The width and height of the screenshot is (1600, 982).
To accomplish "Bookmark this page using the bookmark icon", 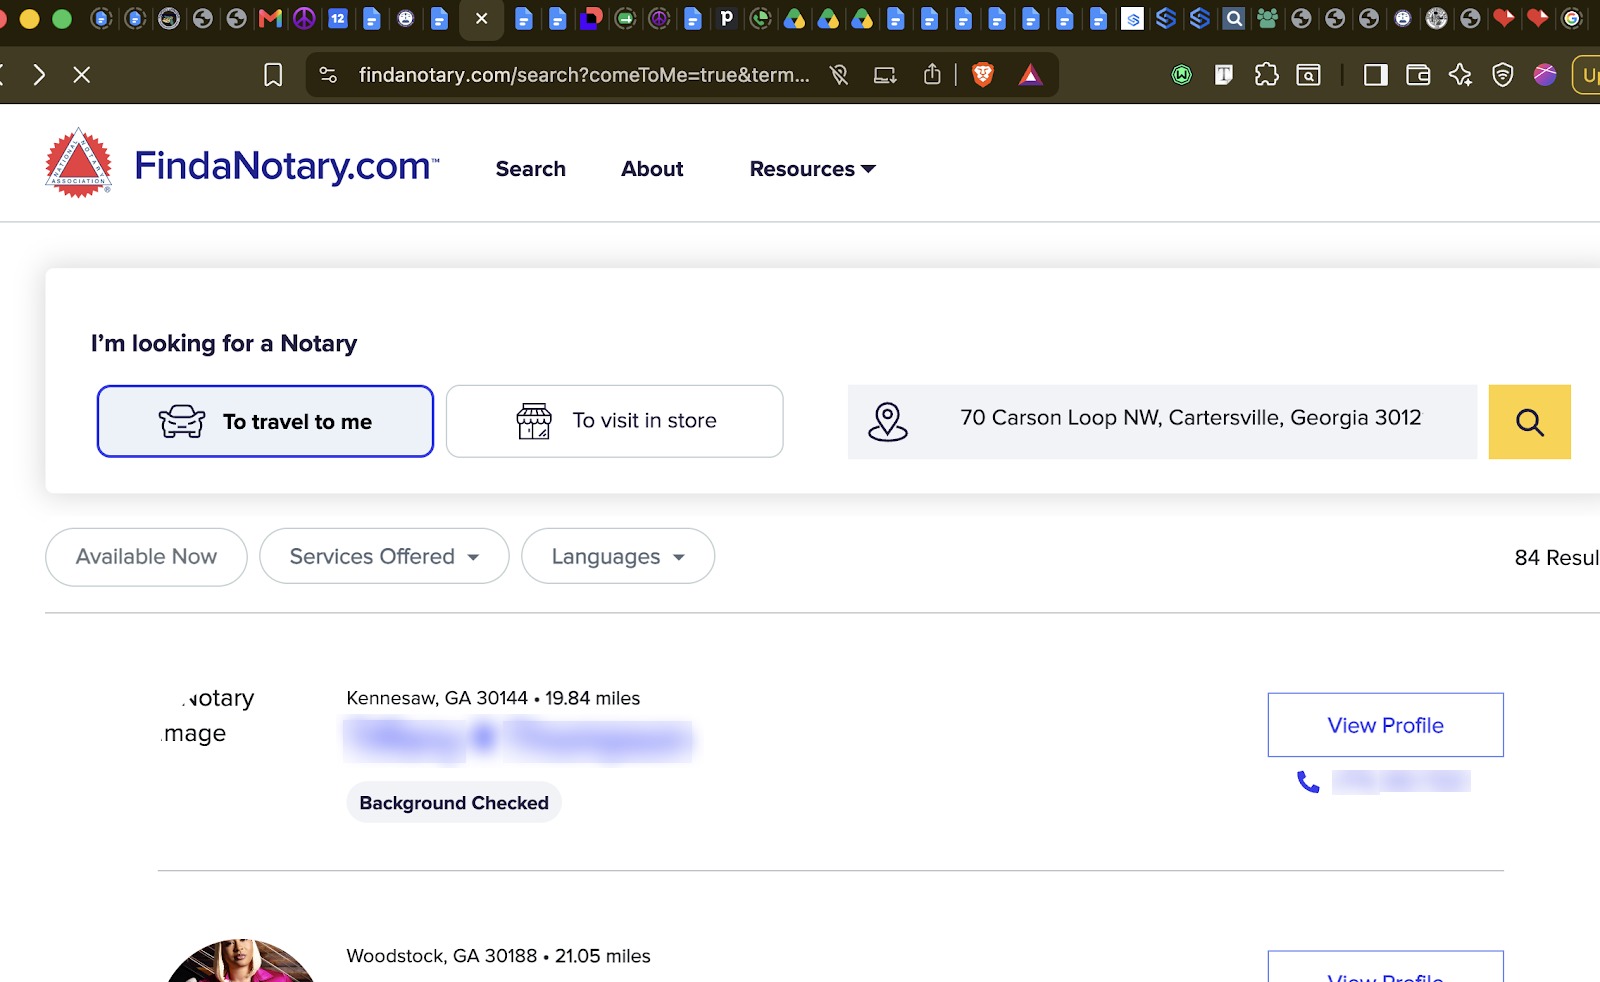I will [273, 75].
